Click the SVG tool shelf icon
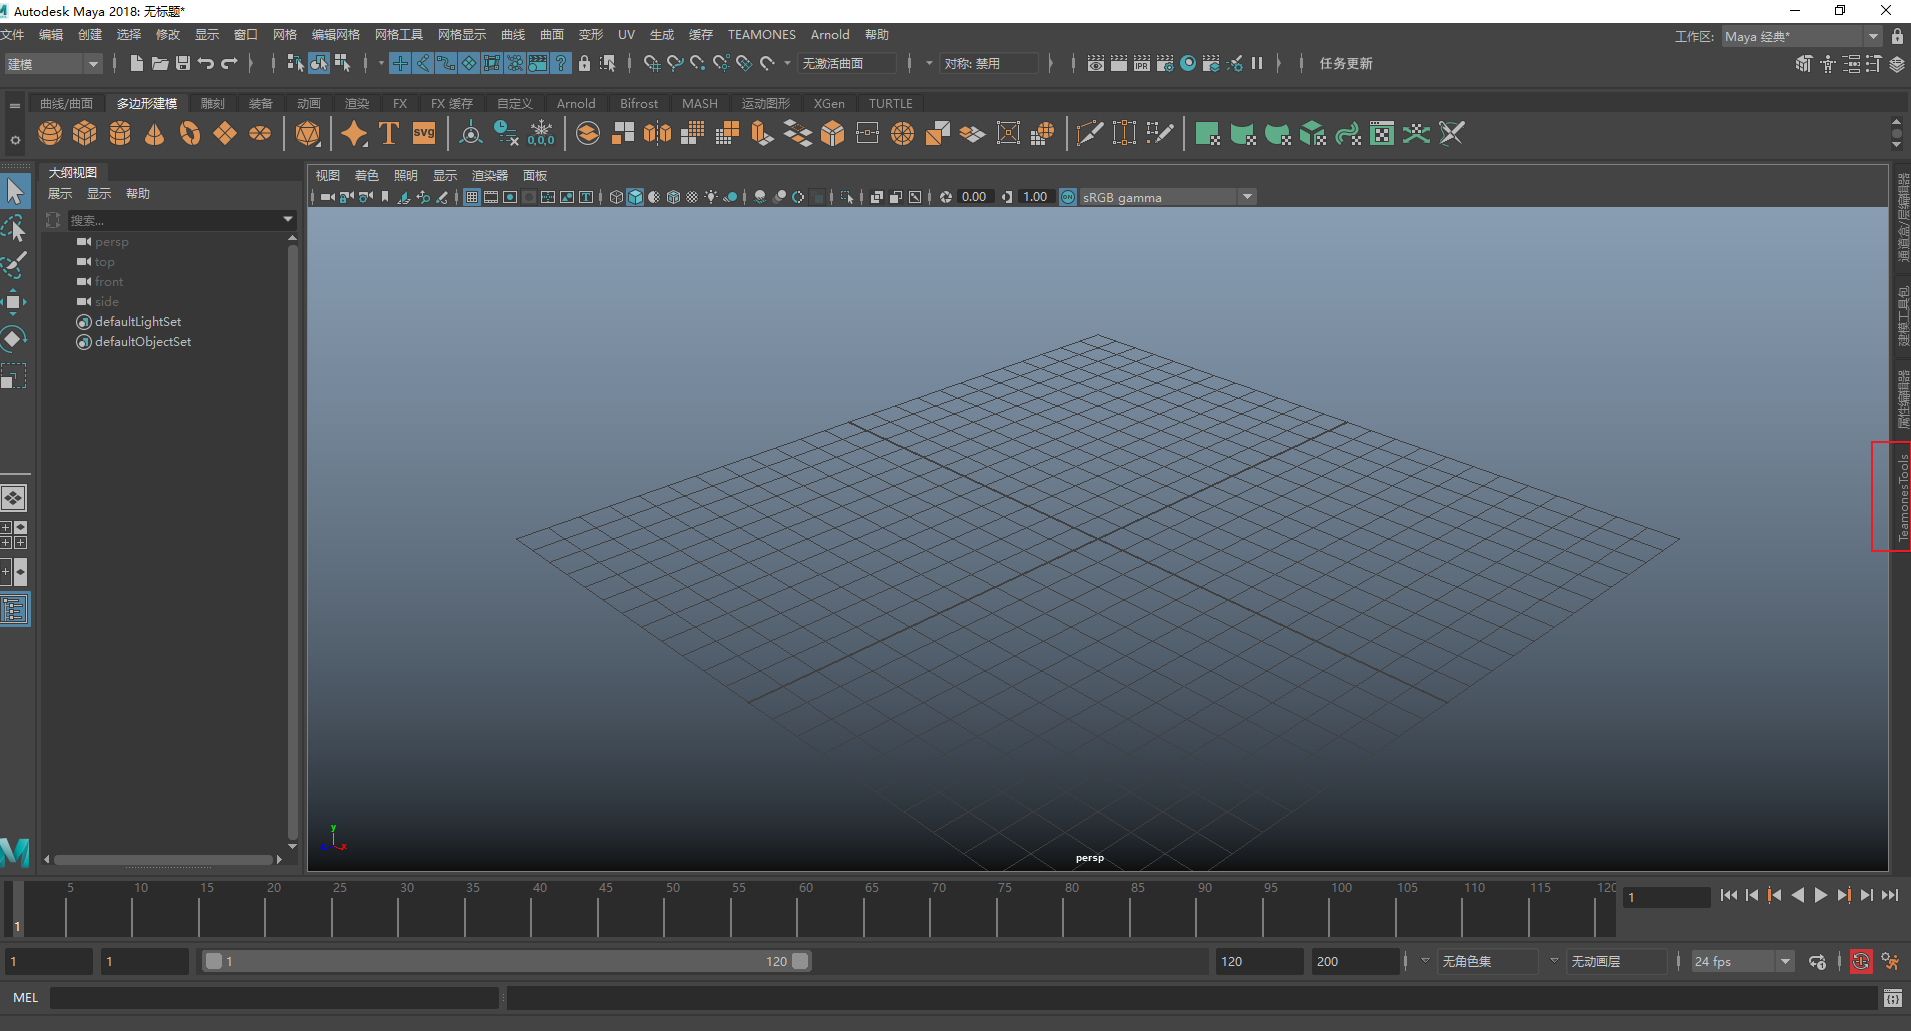This screenshot has height=1031, width=1911. [424, 133]
